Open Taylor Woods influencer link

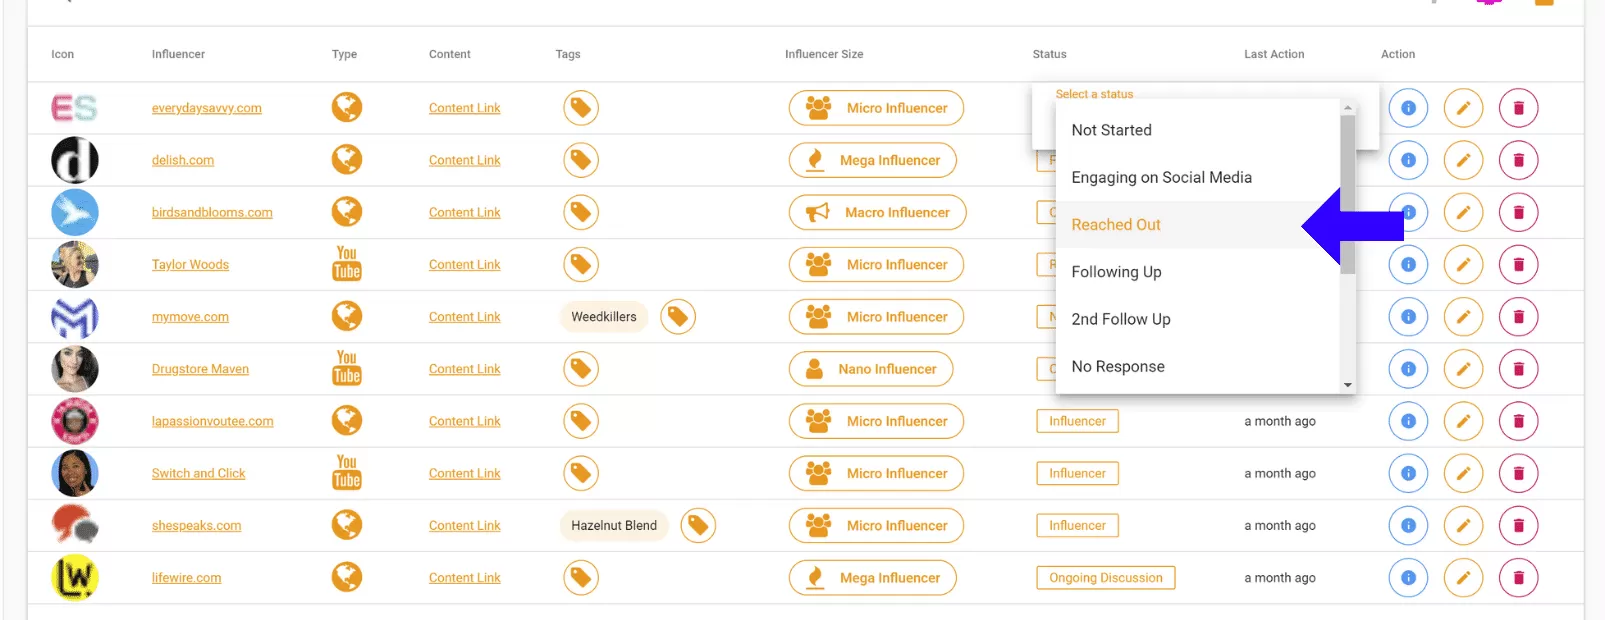click(x=190, y=265)
